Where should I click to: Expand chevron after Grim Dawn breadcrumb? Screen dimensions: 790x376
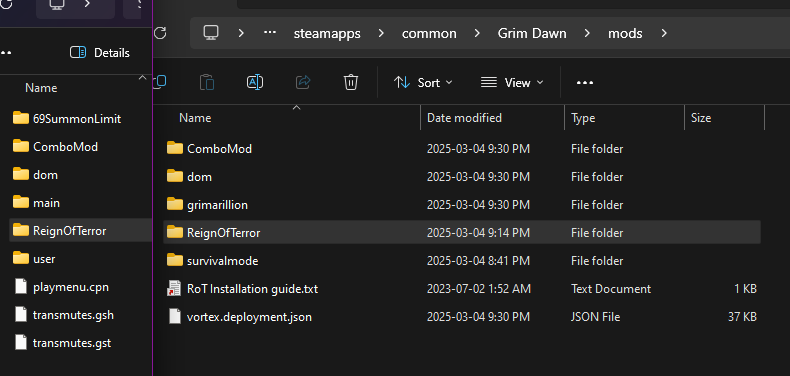[x=587, y=33]
